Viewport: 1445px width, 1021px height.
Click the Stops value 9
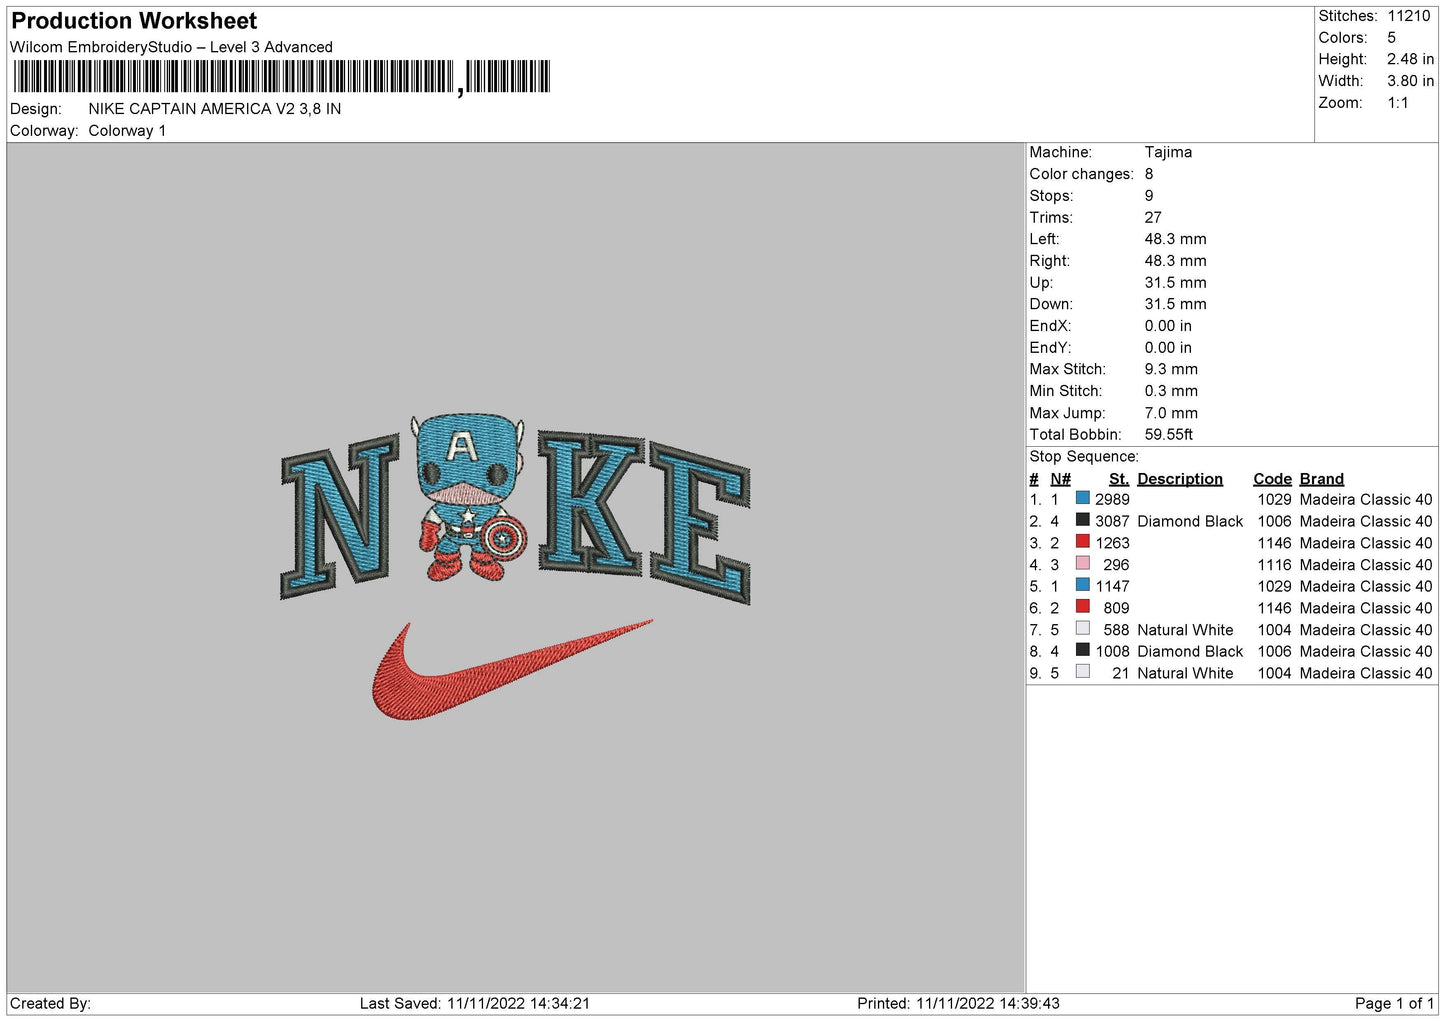(x=1149, y=196)
